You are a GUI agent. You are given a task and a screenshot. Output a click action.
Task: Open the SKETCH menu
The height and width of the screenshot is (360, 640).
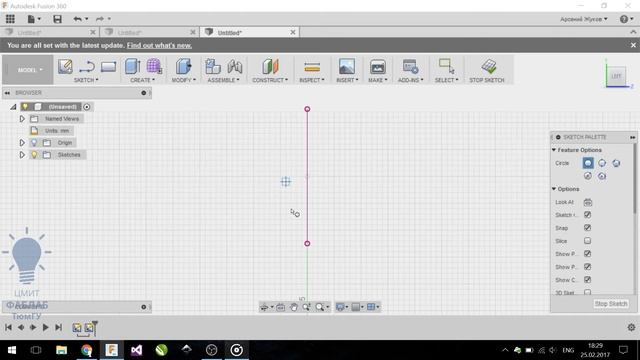pos(86,80)
